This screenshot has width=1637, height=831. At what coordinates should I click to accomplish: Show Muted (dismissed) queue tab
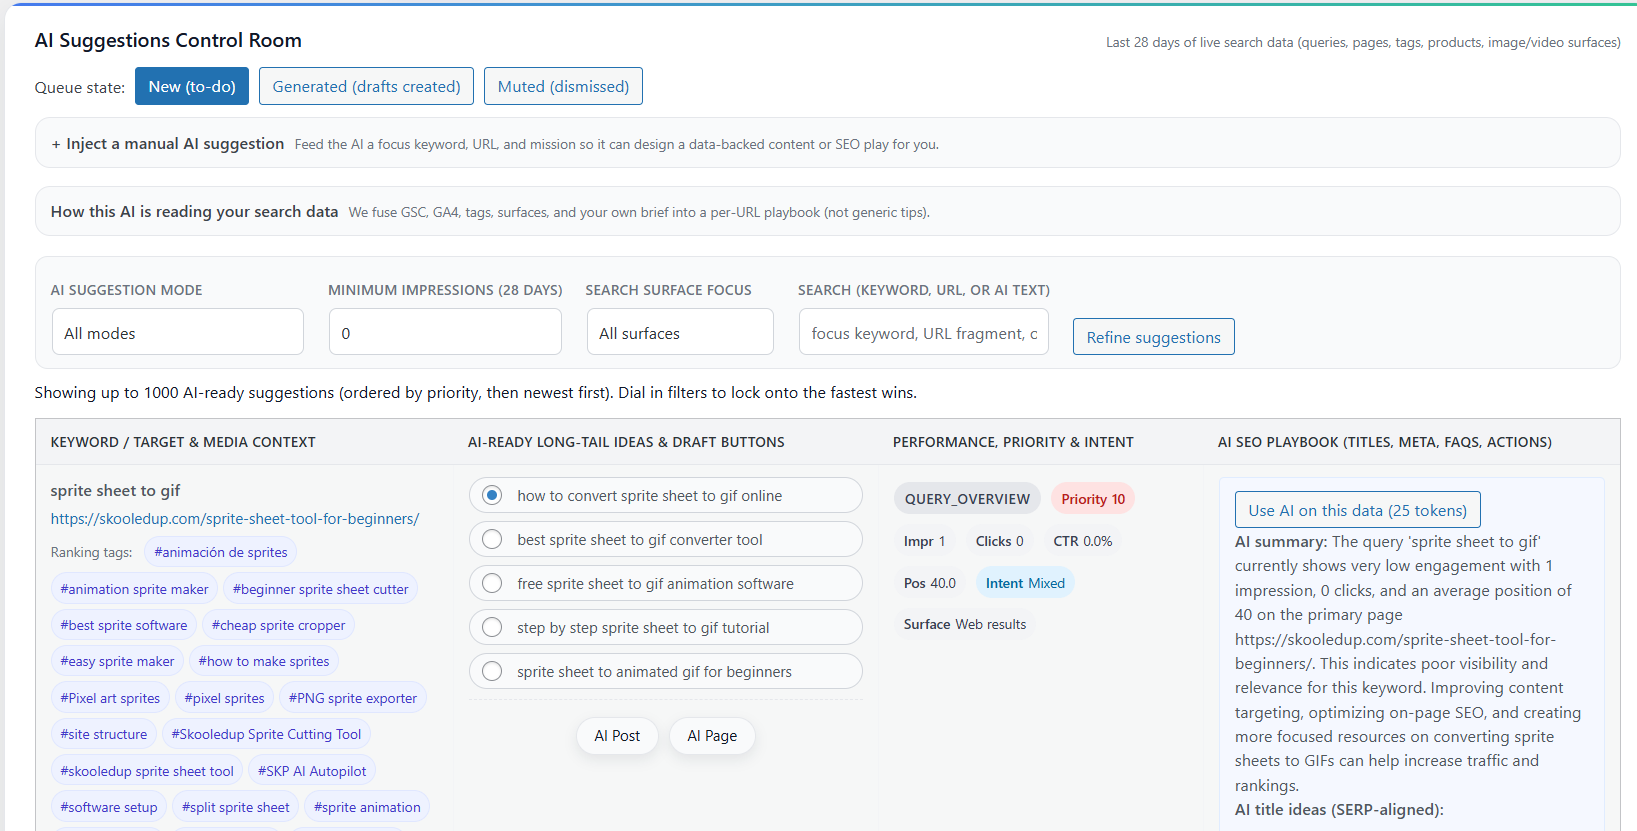tap(563, 87)
